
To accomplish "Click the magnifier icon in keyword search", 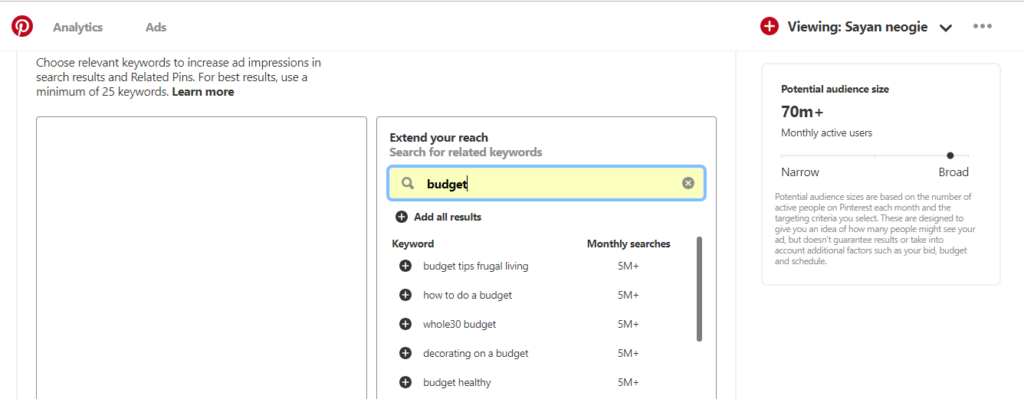I will pyautogui.click(x=408, y=184).
